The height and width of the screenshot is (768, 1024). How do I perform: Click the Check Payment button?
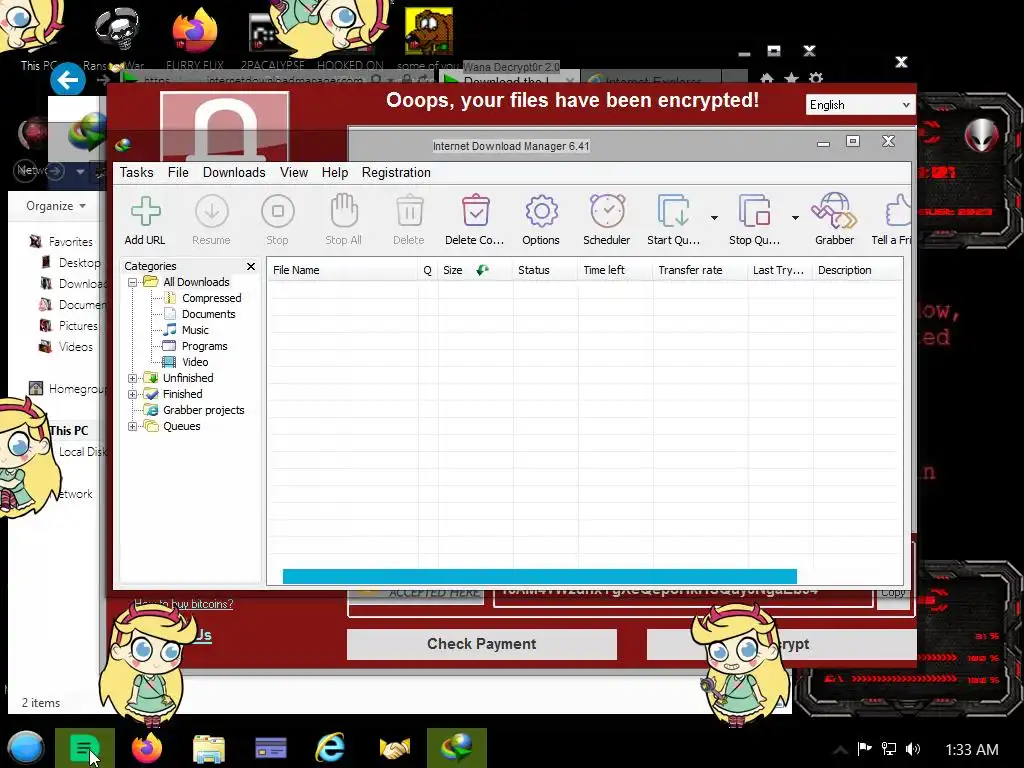481,644
